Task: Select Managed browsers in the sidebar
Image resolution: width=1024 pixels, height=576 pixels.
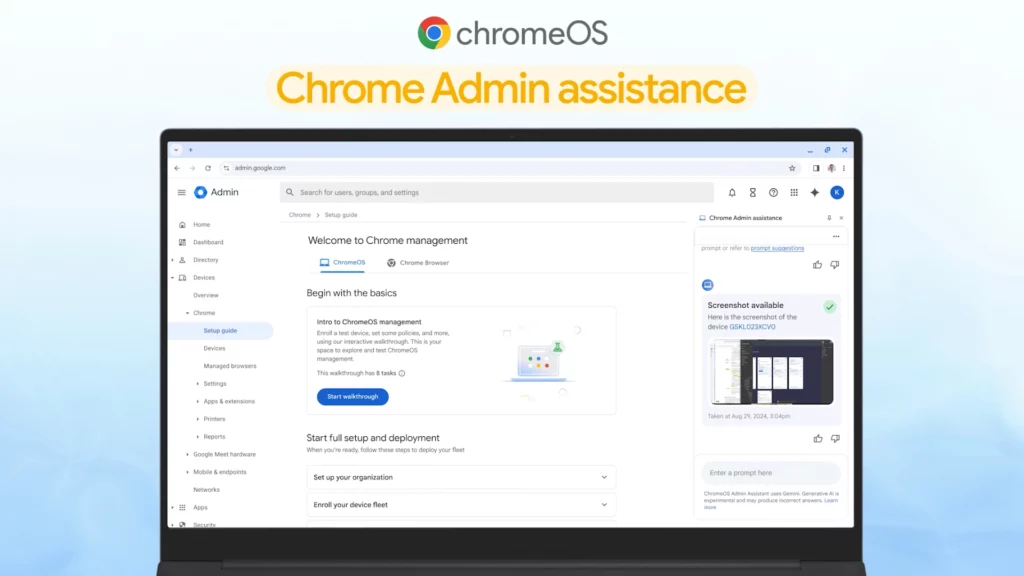Action: tap(230, 366)
